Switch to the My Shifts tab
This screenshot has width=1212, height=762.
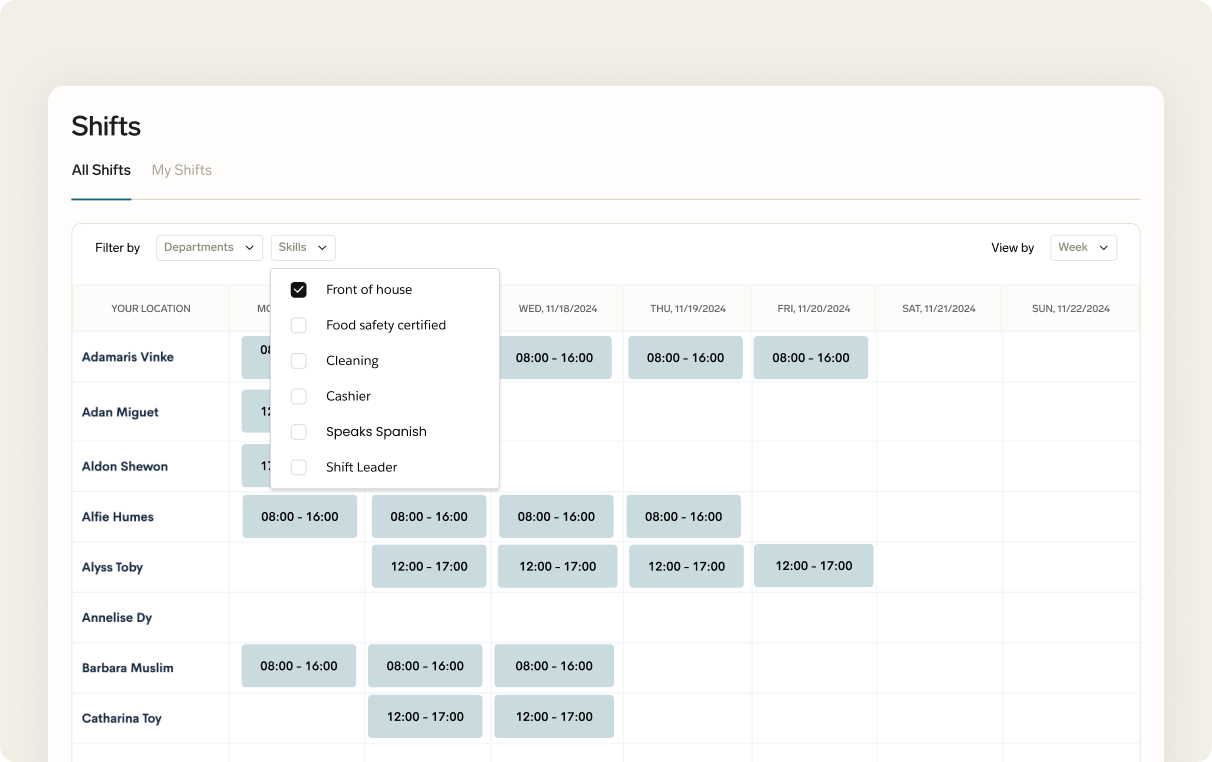[x=181, y=170]
